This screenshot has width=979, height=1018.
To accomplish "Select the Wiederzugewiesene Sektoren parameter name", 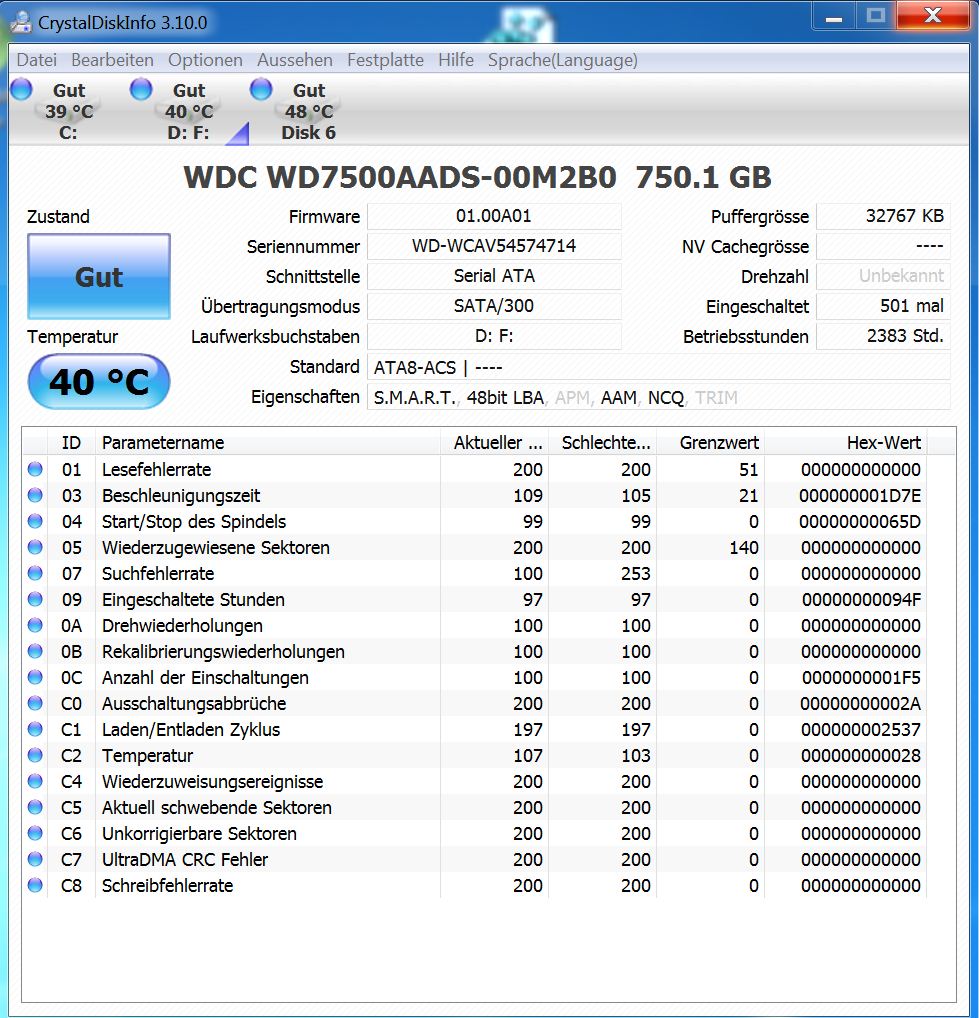I will tap(216, 548).
